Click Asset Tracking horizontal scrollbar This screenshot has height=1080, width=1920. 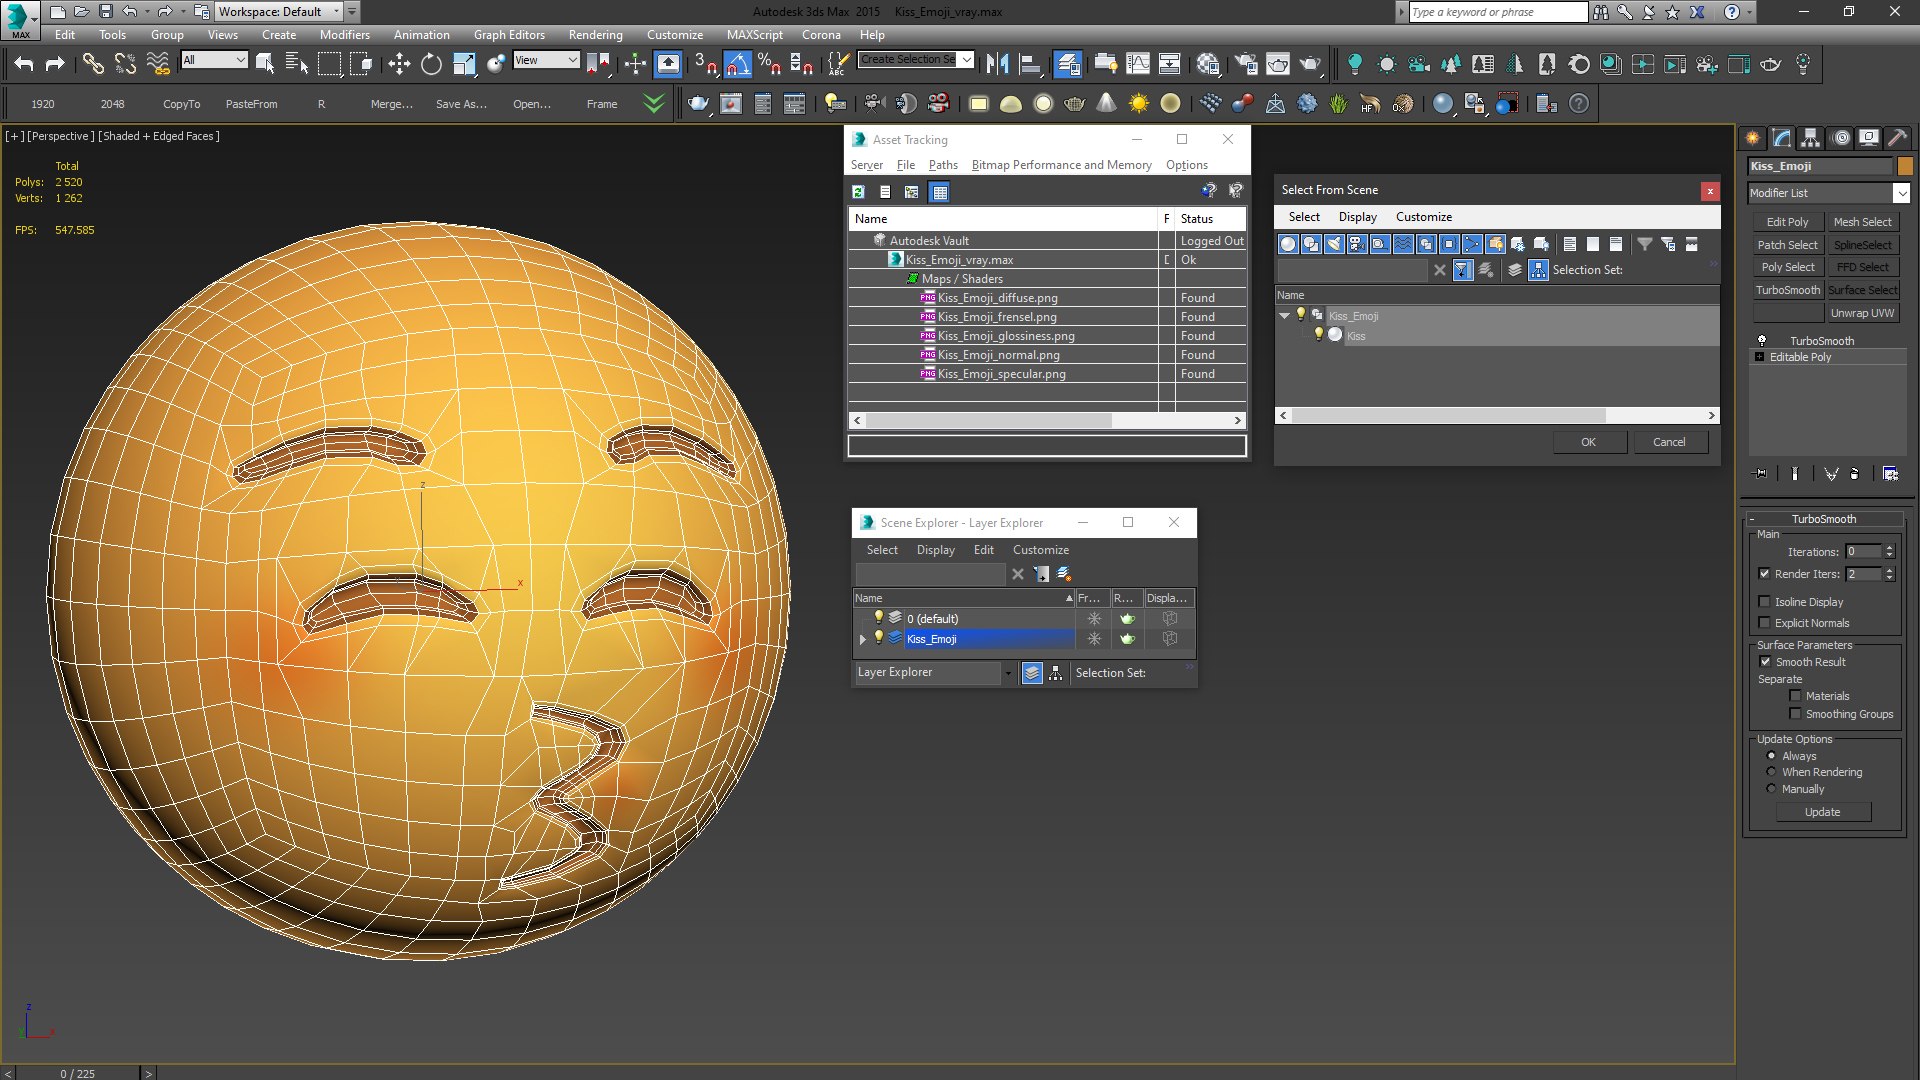[1047, 420]
